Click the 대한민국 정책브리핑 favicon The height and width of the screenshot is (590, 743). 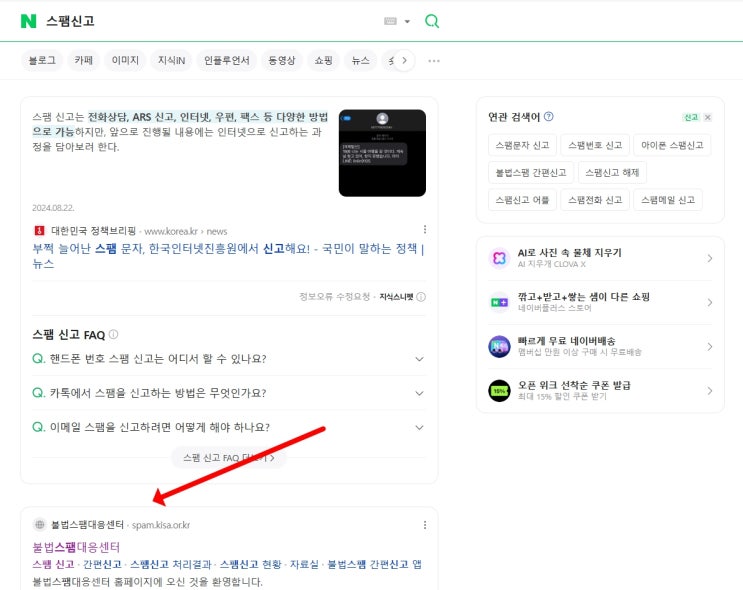(39, 231)
